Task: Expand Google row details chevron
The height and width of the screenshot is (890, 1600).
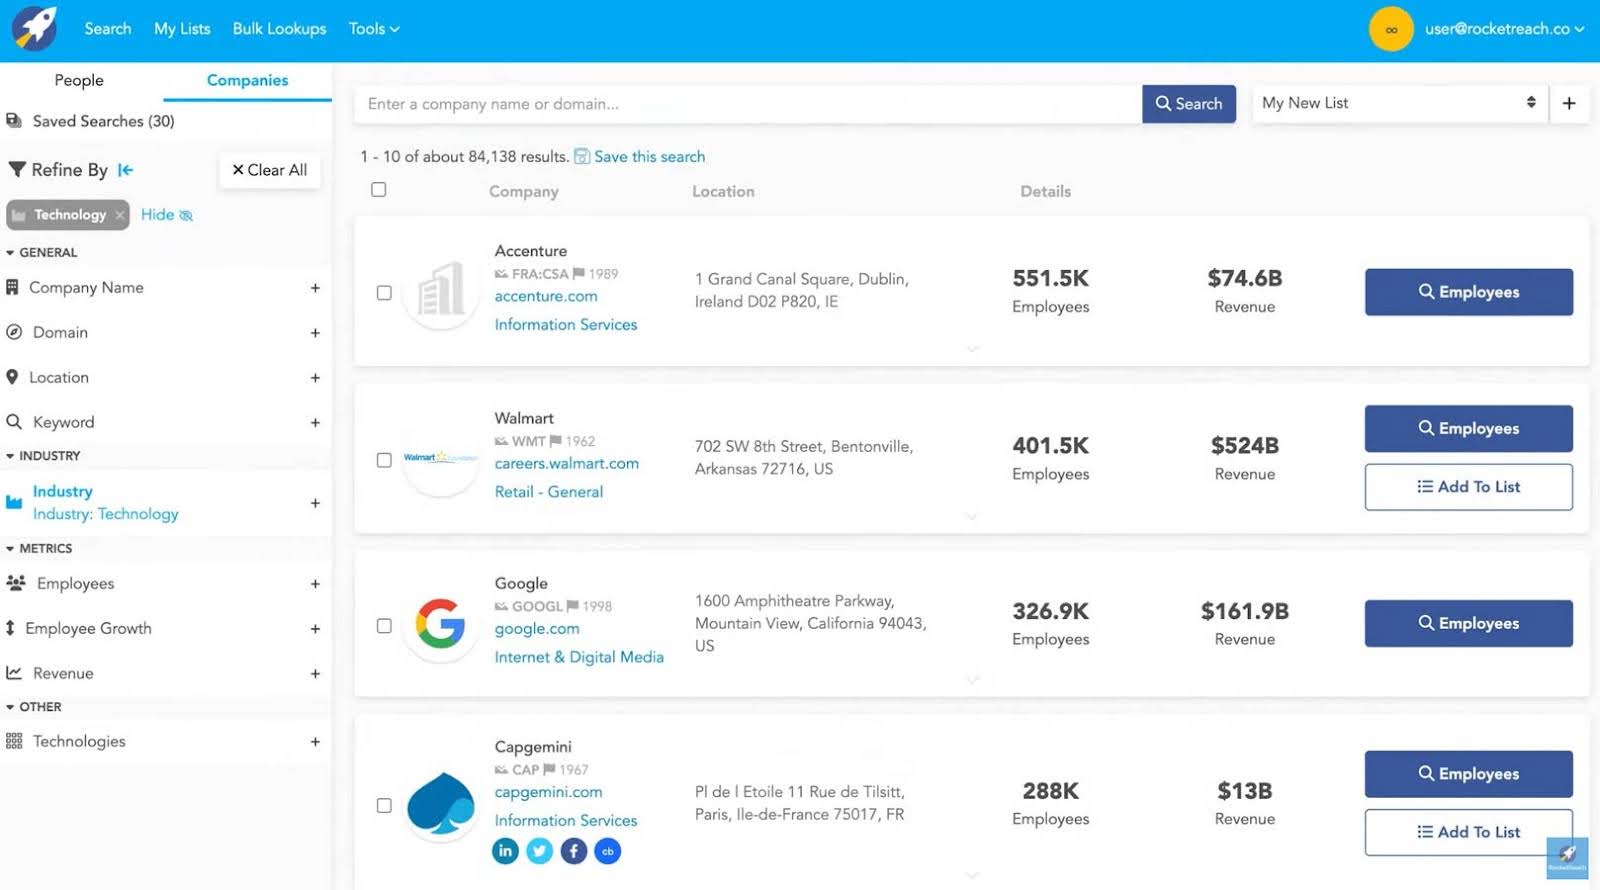Action: 972,680
